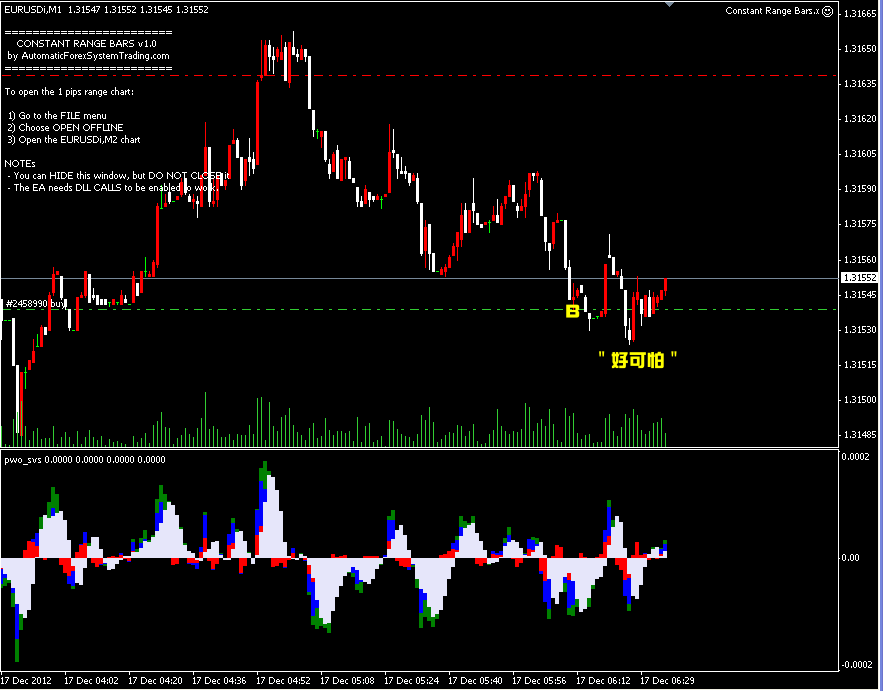The height and width of the screenshot is (691, 883).
Task: Click price axis value 1.31515
Action: point(860,364)
